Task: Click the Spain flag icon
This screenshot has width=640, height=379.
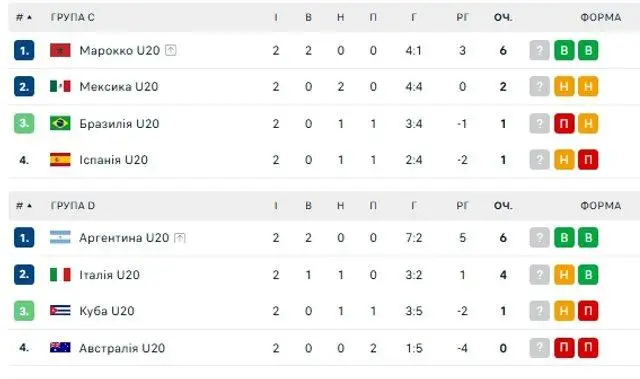Action: tap(60, 160)
